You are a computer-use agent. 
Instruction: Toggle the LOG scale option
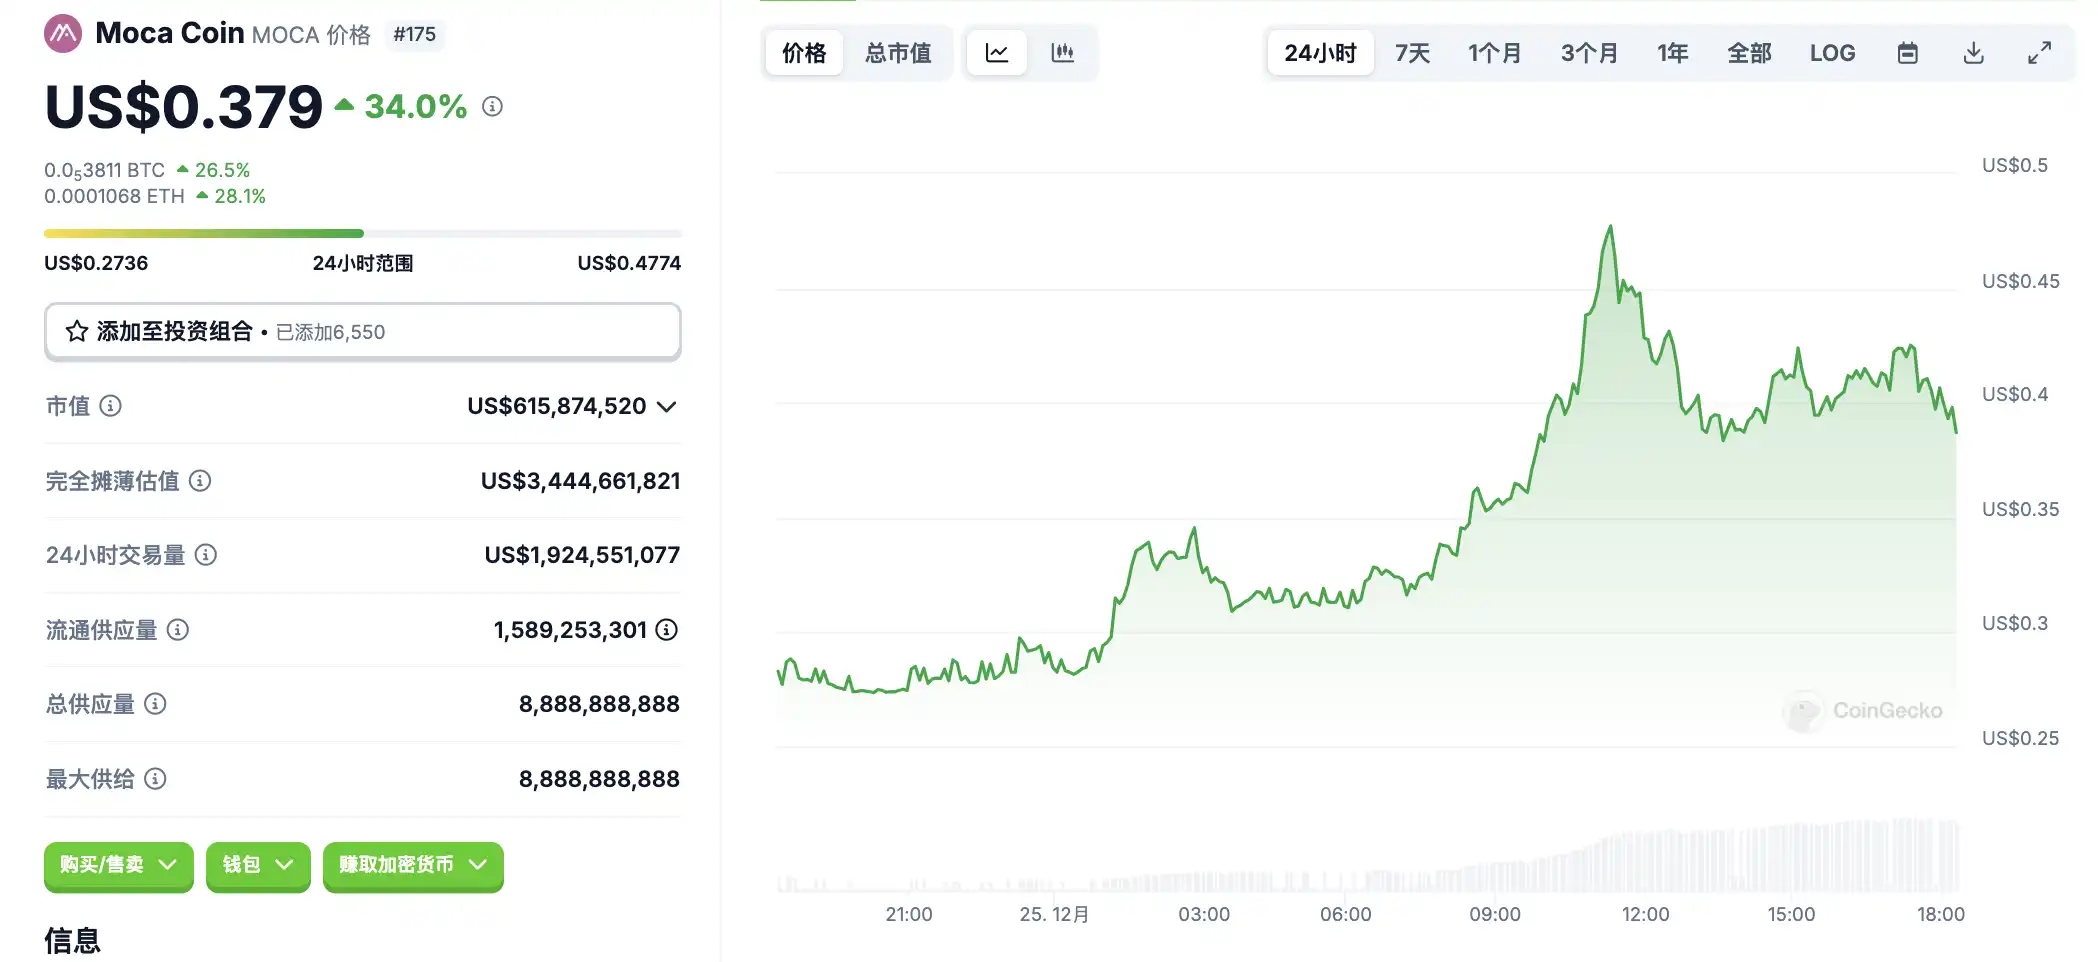pyautogui.click(x=1832, y=53)
